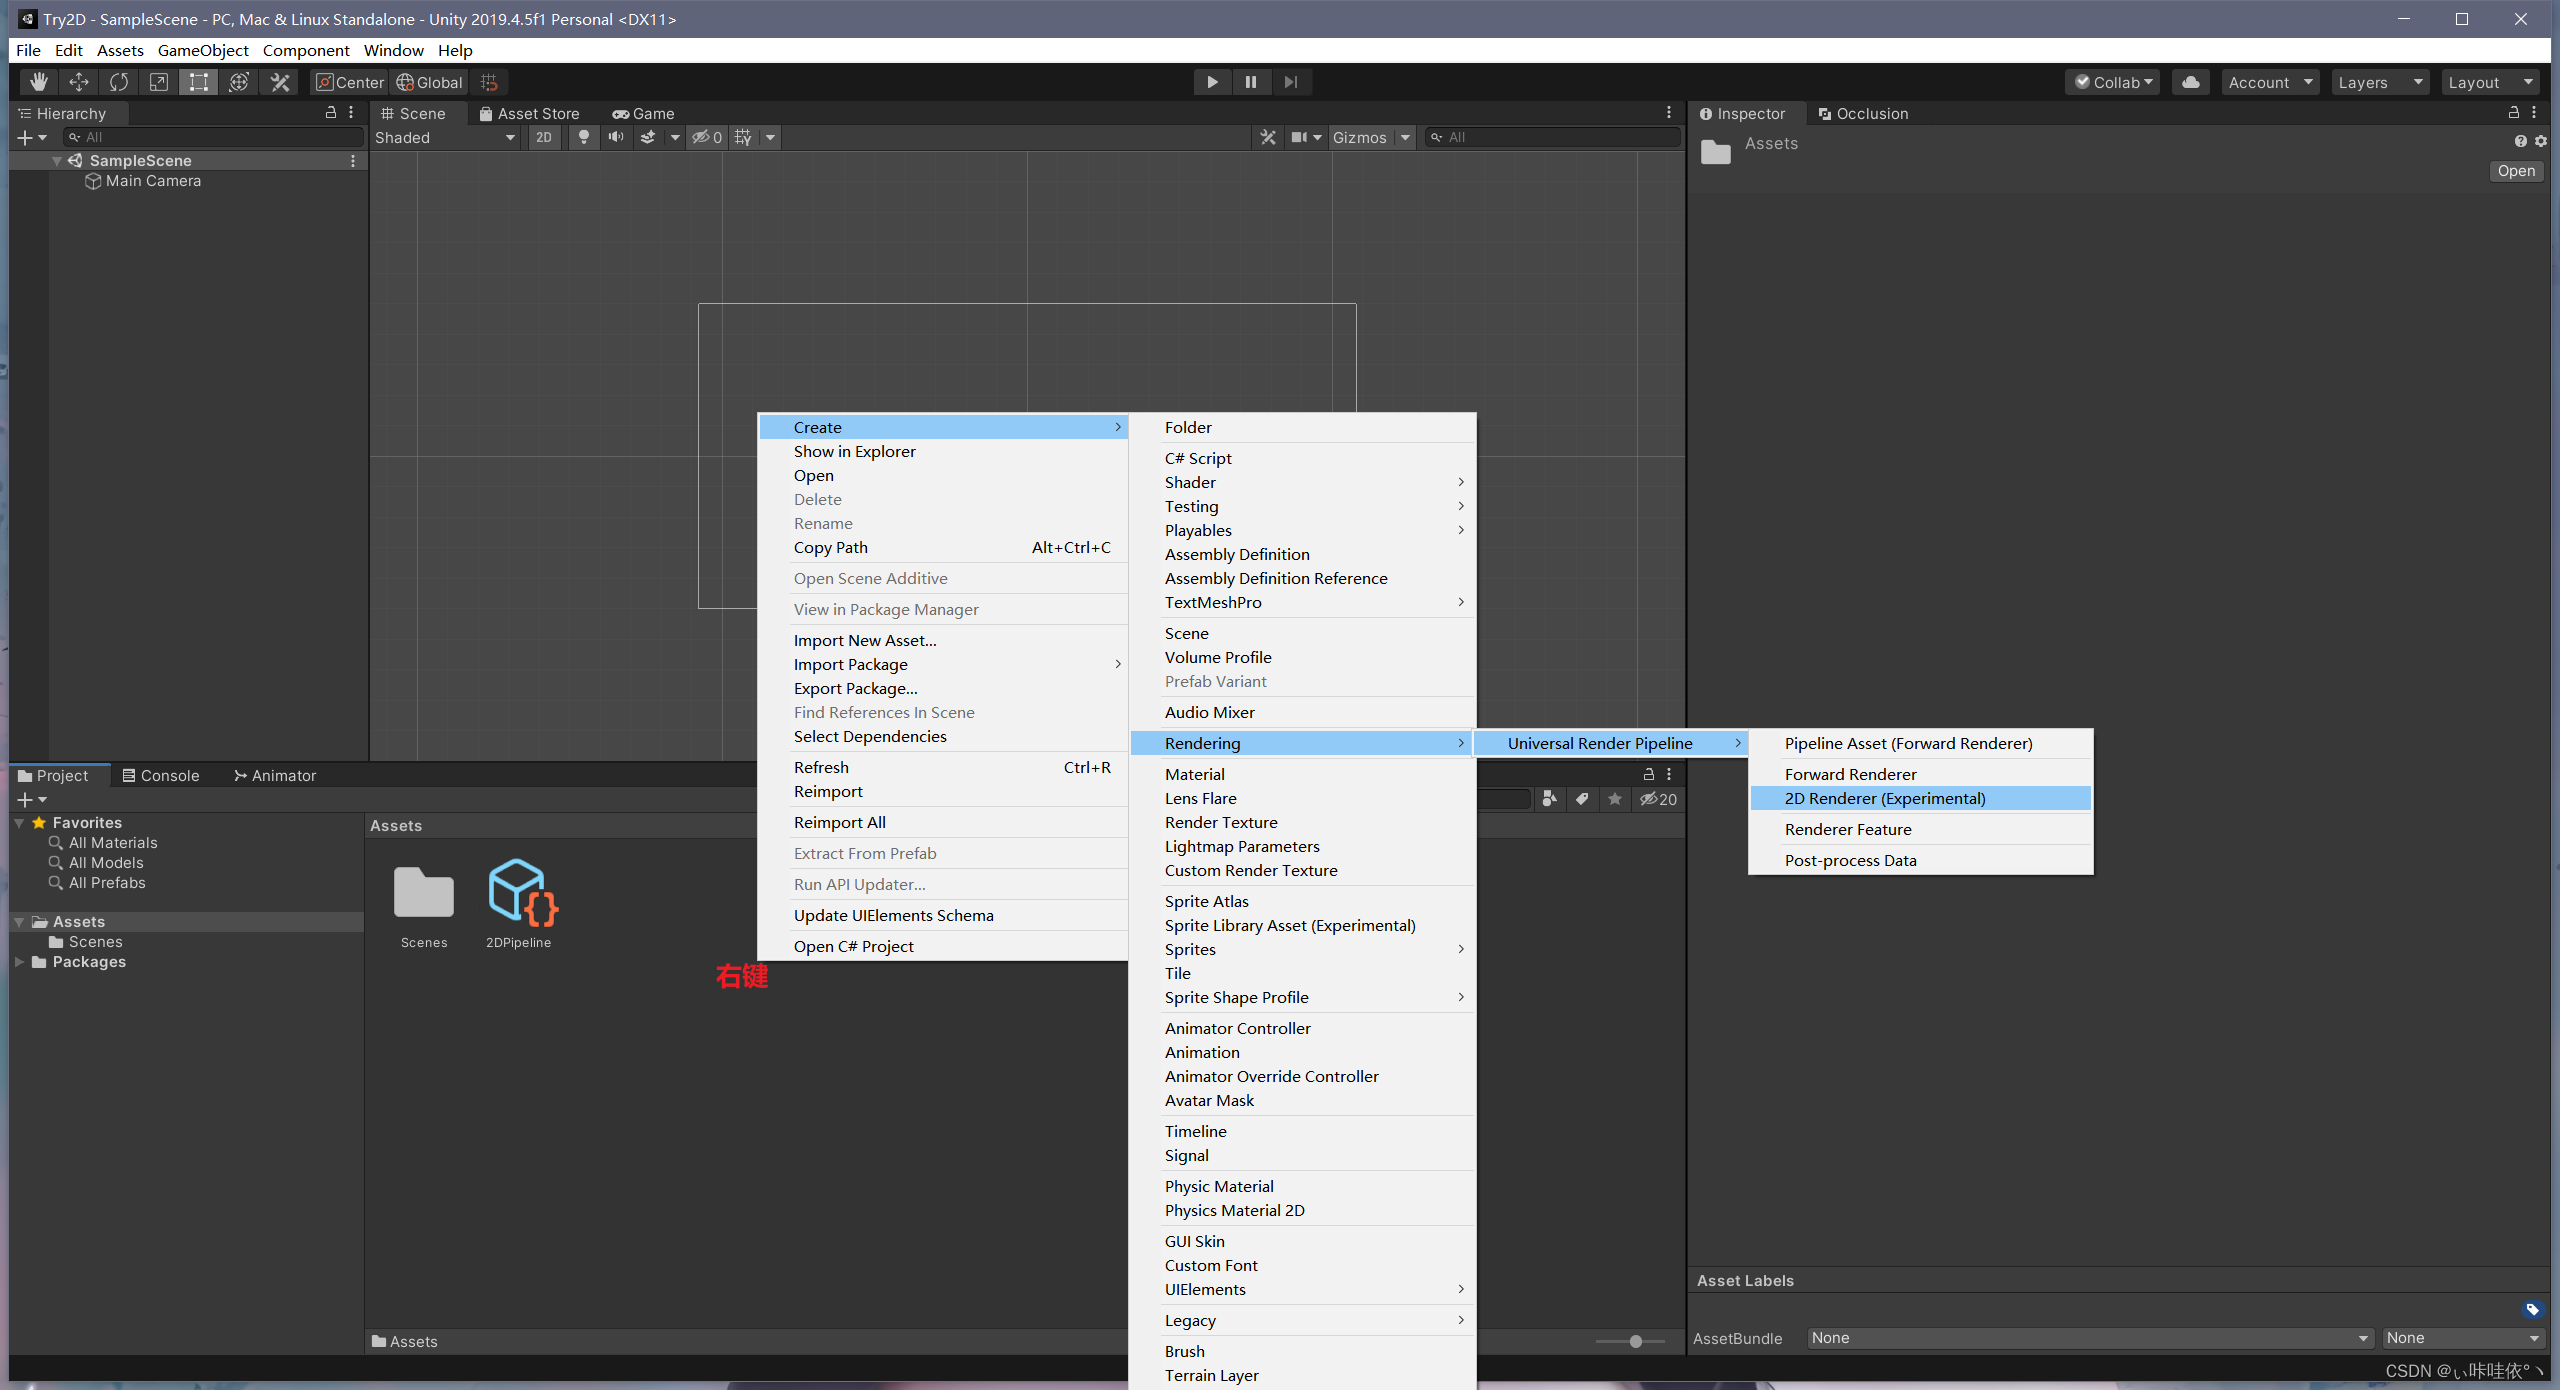Switch to the Game tab

coord(643,113)
